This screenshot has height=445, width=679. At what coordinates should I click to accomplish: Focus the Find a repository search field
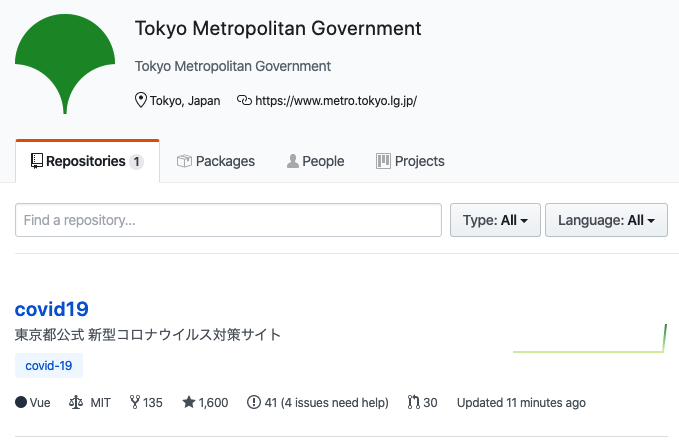(x=228, y=220)
